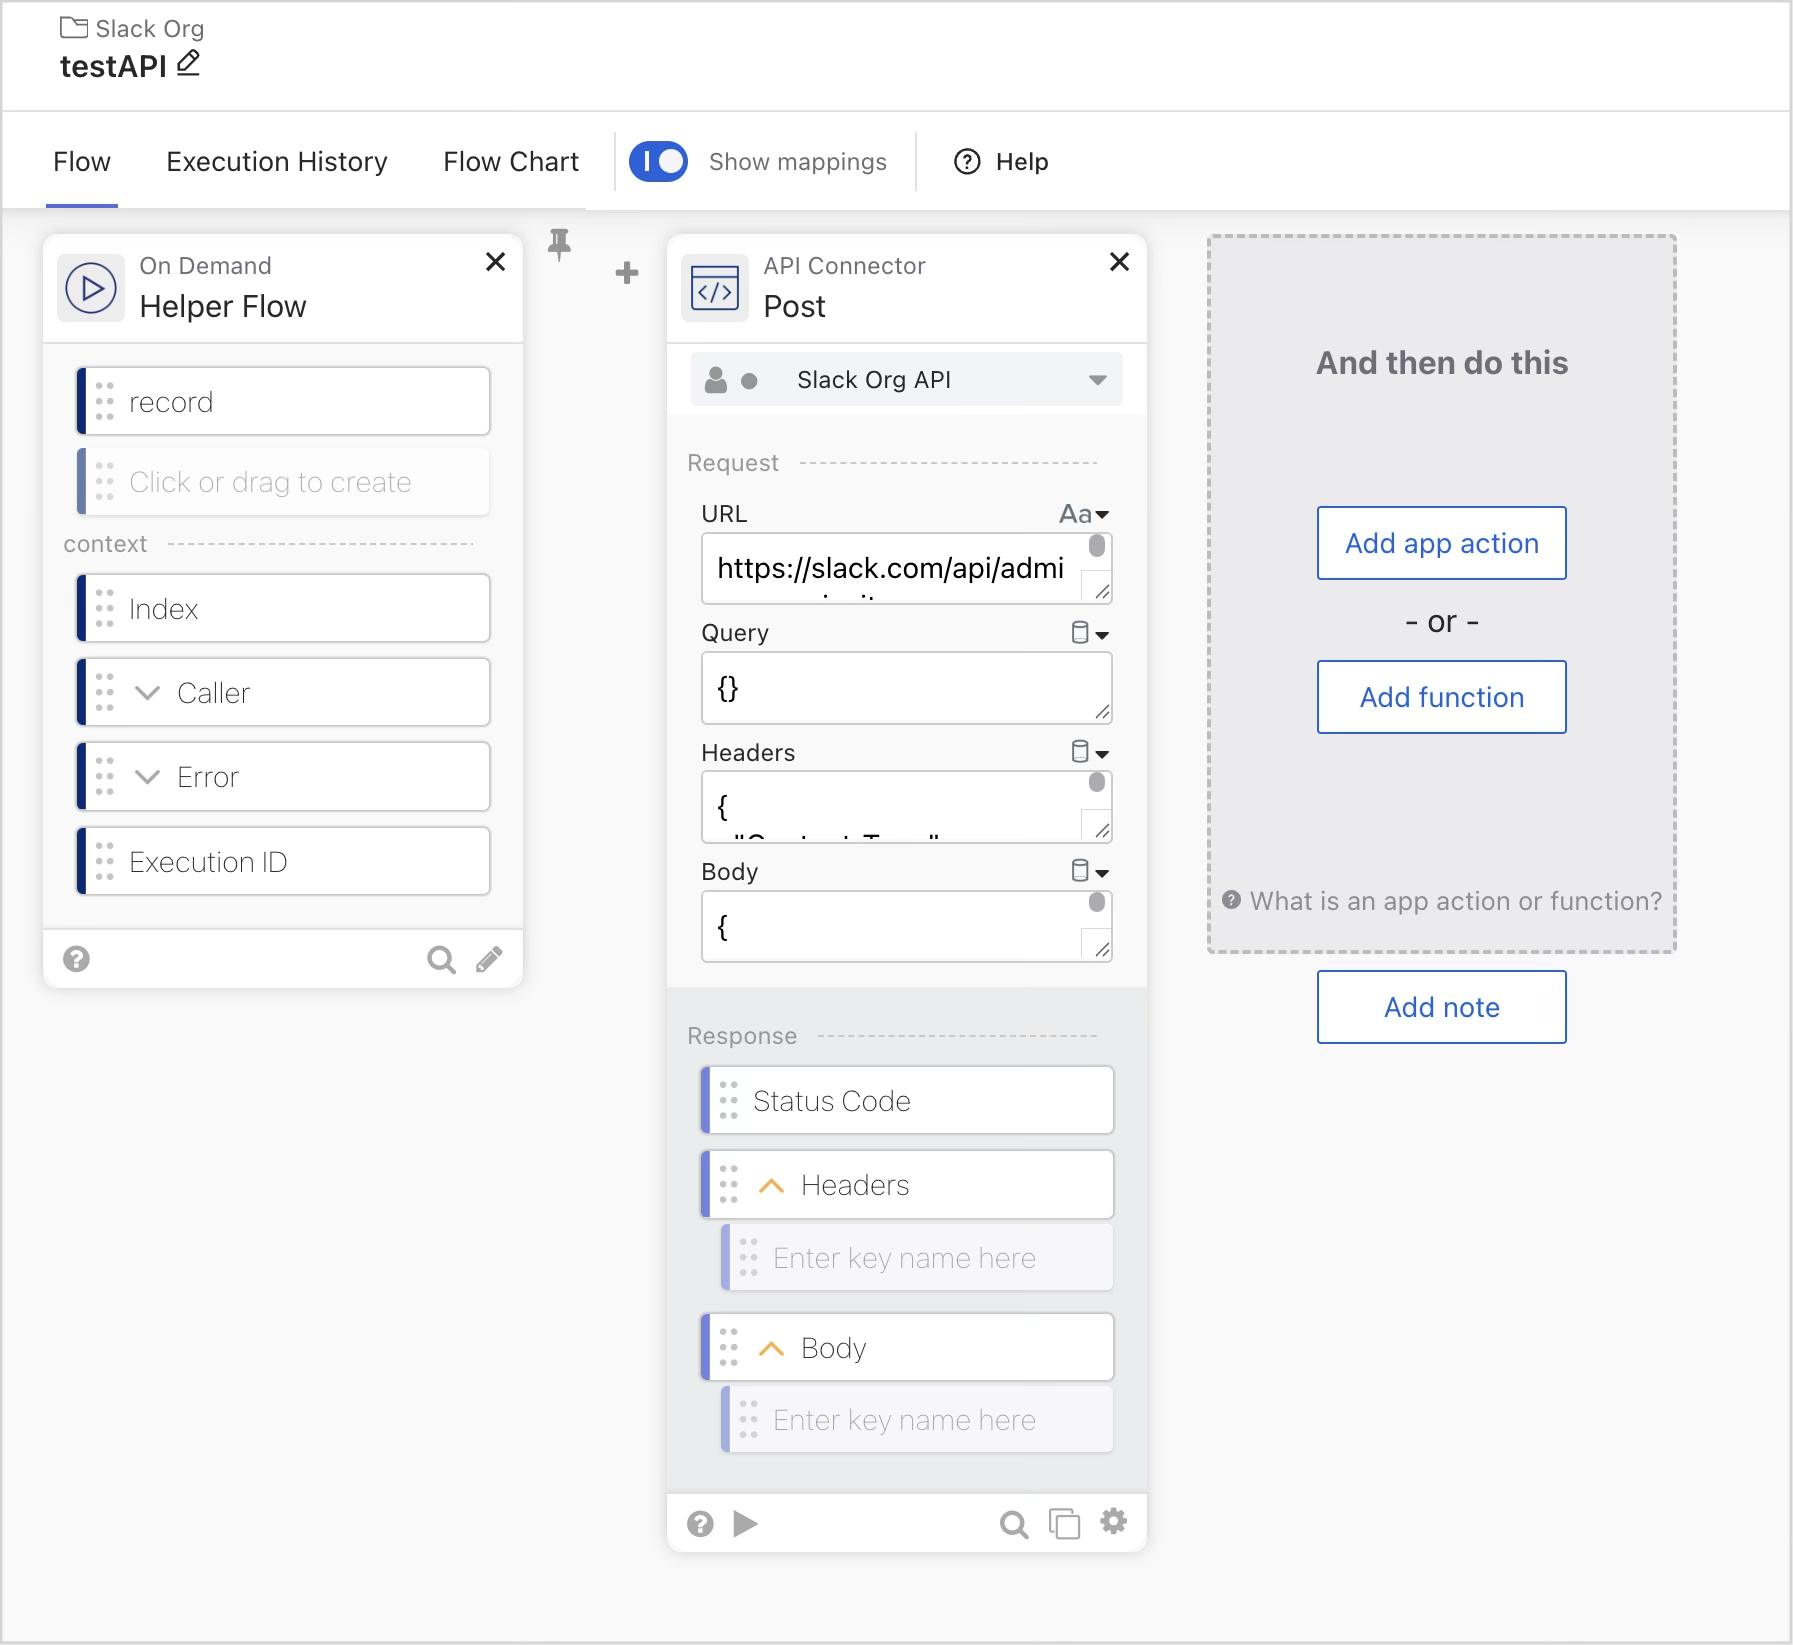Open the Aa text options for URL
The width and height of the screenshot is (1793, 1645).
coord(1080,513)
